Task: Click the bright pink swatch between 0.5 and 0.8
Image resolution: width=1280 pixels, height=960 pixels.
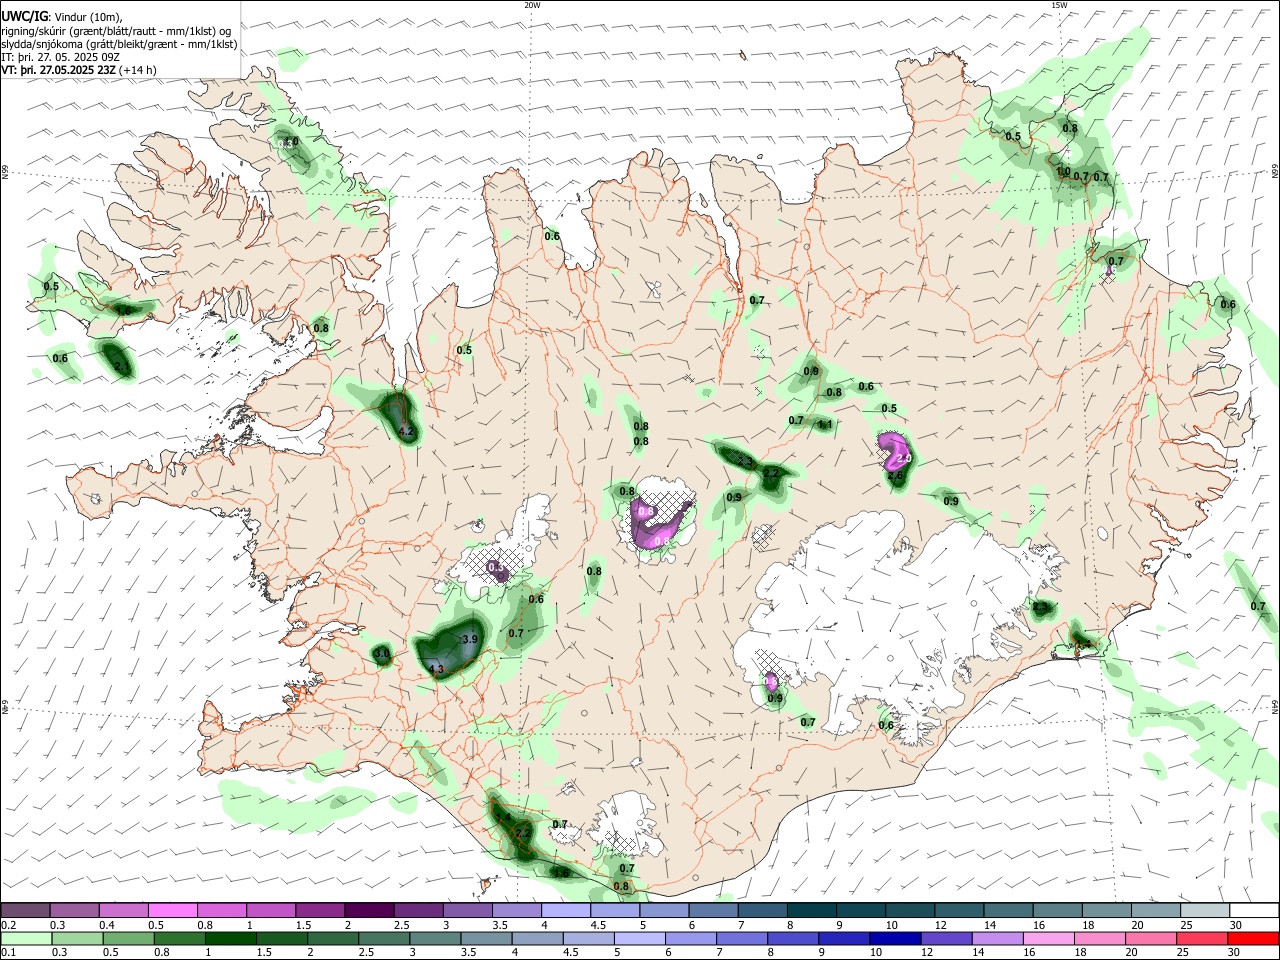Action: (x=172, y=910)
